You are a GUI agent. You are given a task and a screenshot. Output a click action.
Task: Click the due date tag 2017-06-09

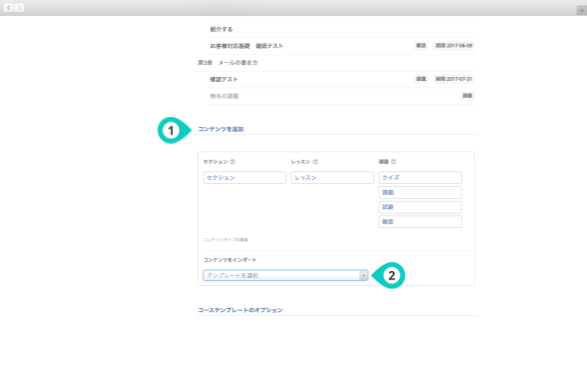454,46
